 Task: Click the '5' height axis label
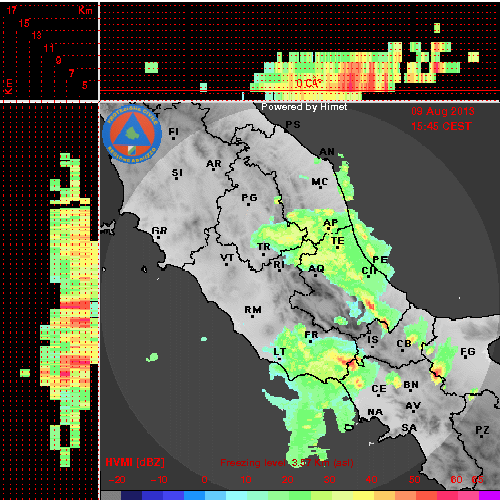point(85,85)
